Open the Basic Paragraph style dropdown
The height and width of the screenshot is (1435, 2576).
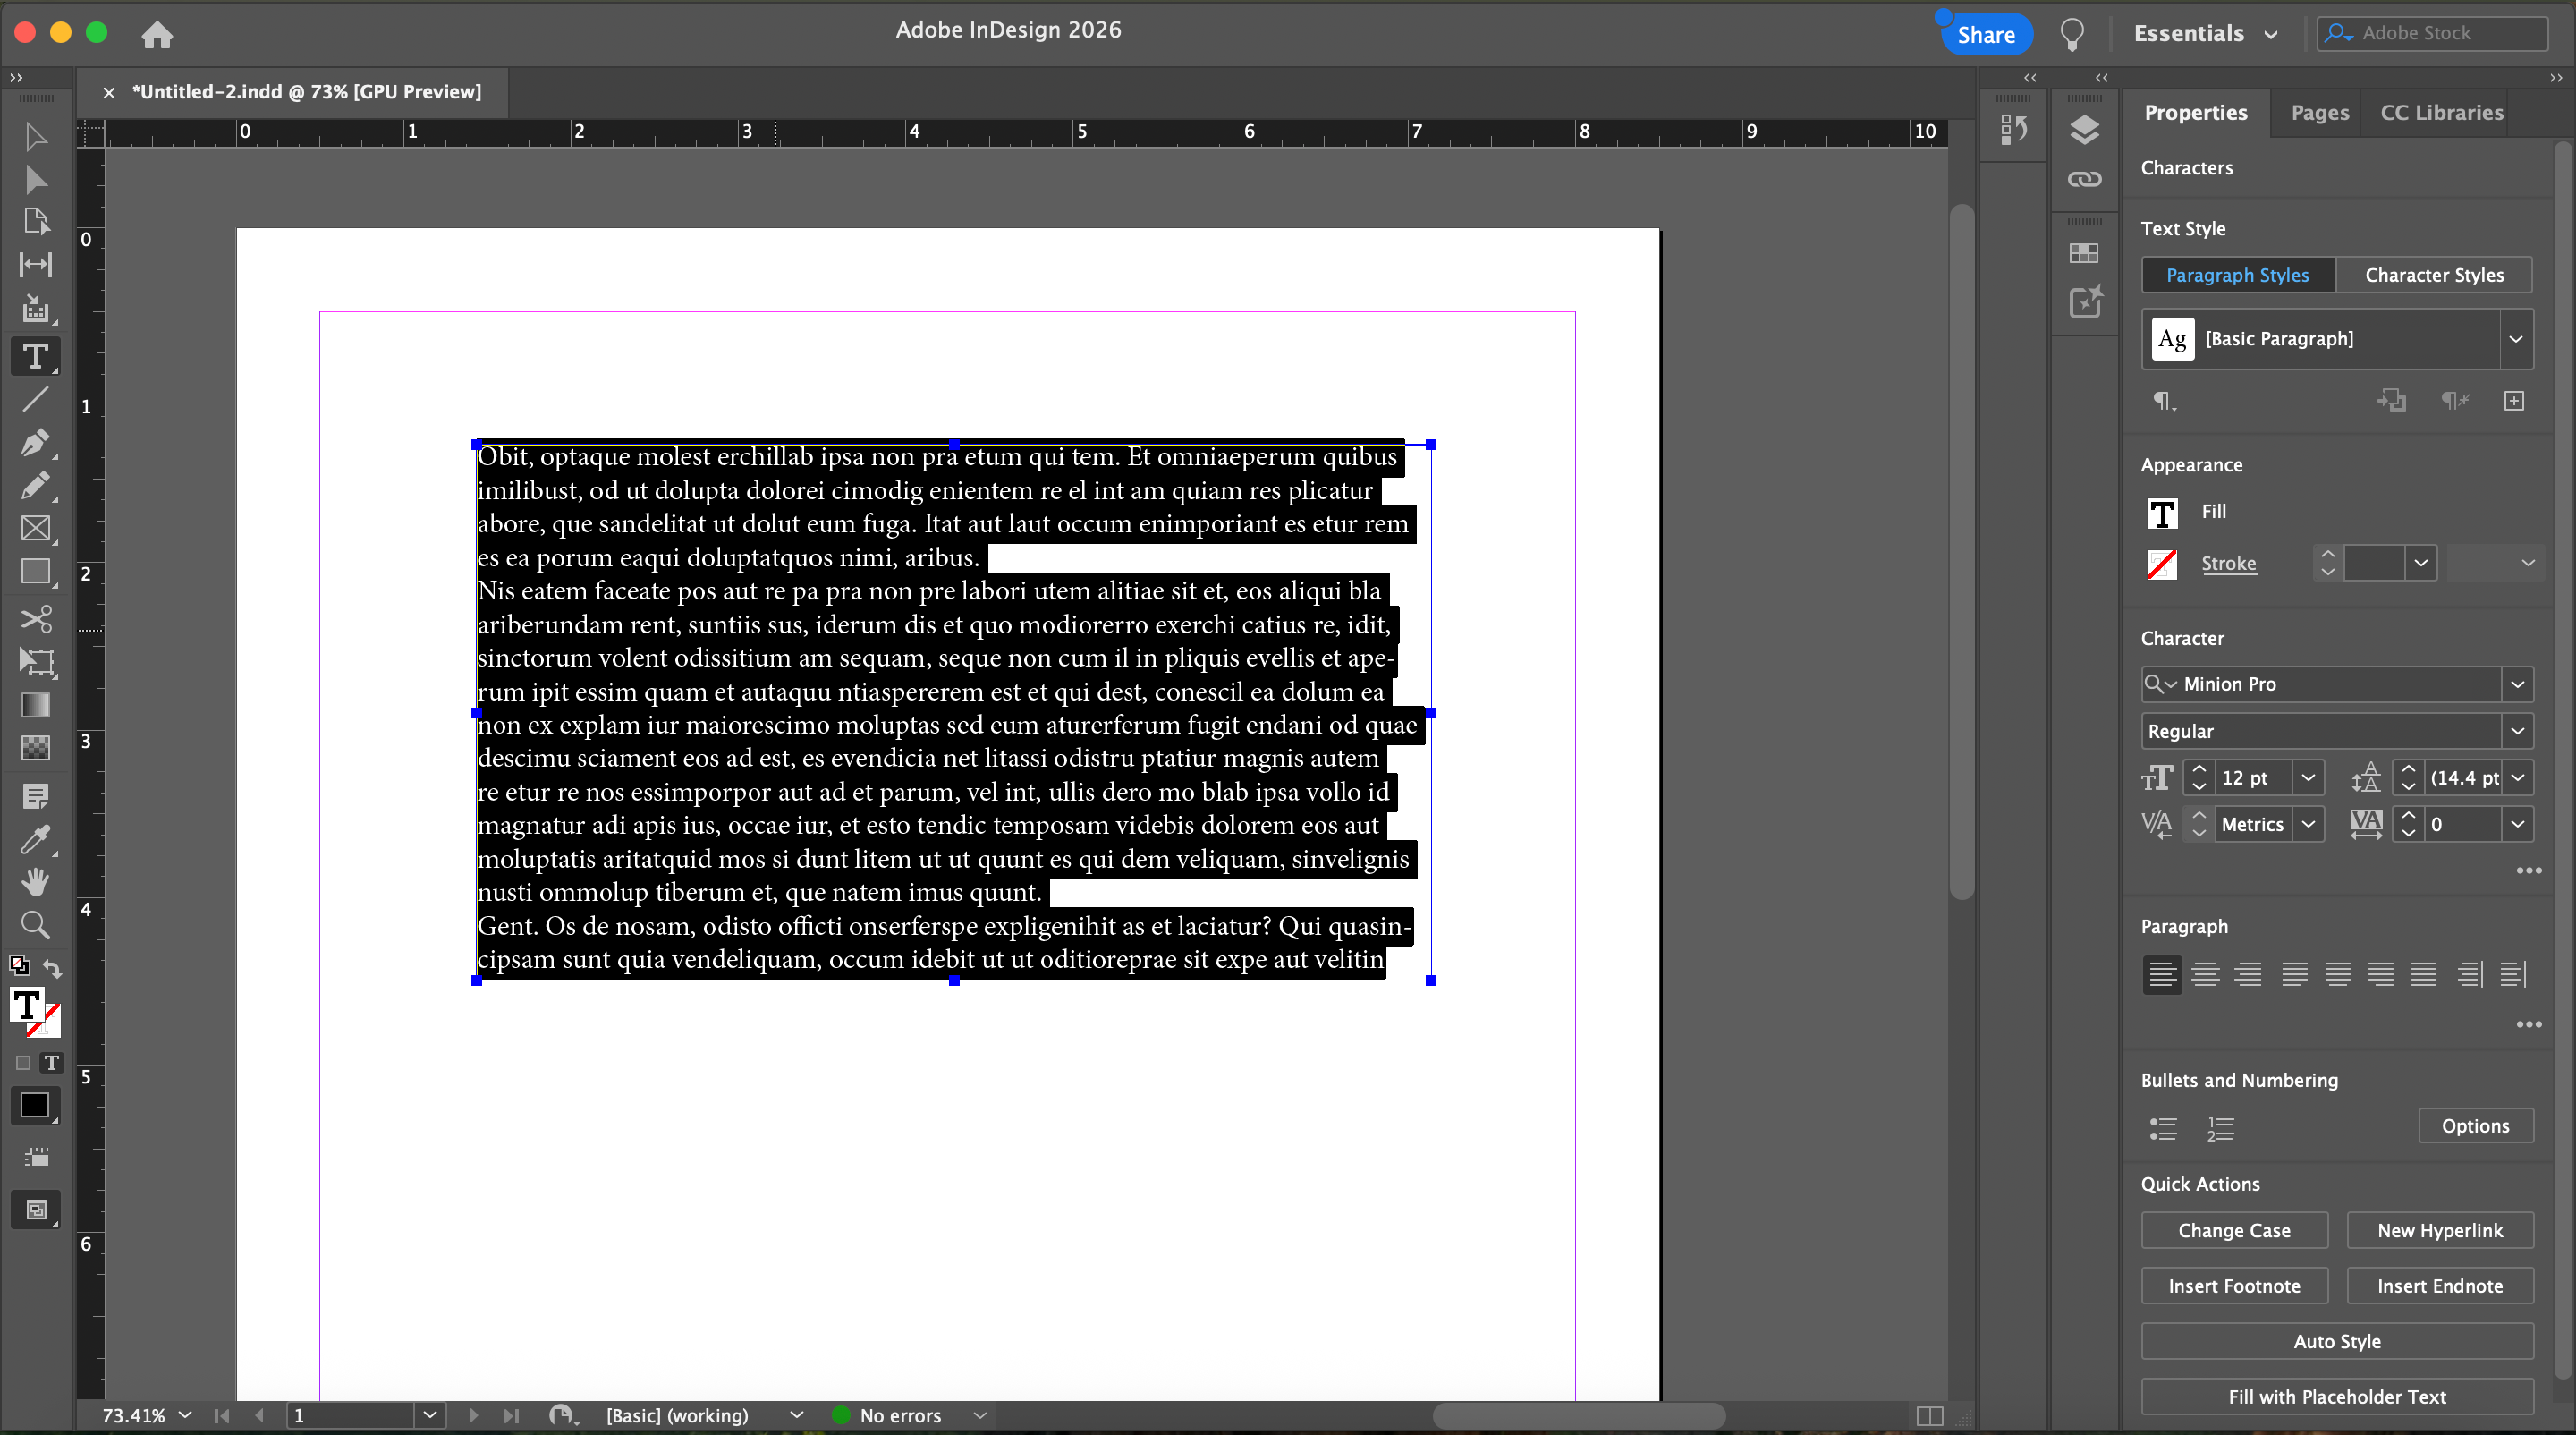pos(2515,339)
